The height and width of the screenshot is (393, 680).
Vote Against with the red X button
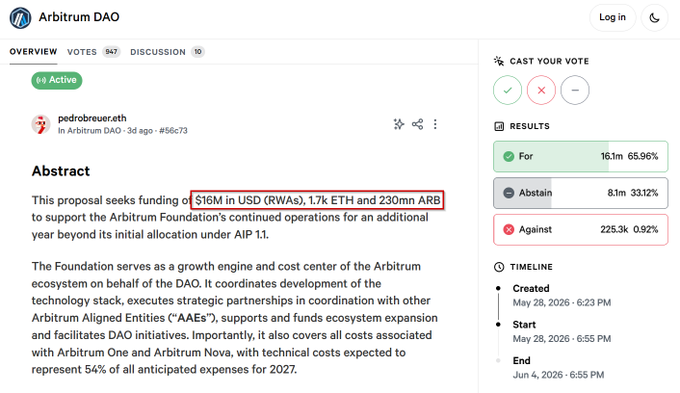[541, 90]
